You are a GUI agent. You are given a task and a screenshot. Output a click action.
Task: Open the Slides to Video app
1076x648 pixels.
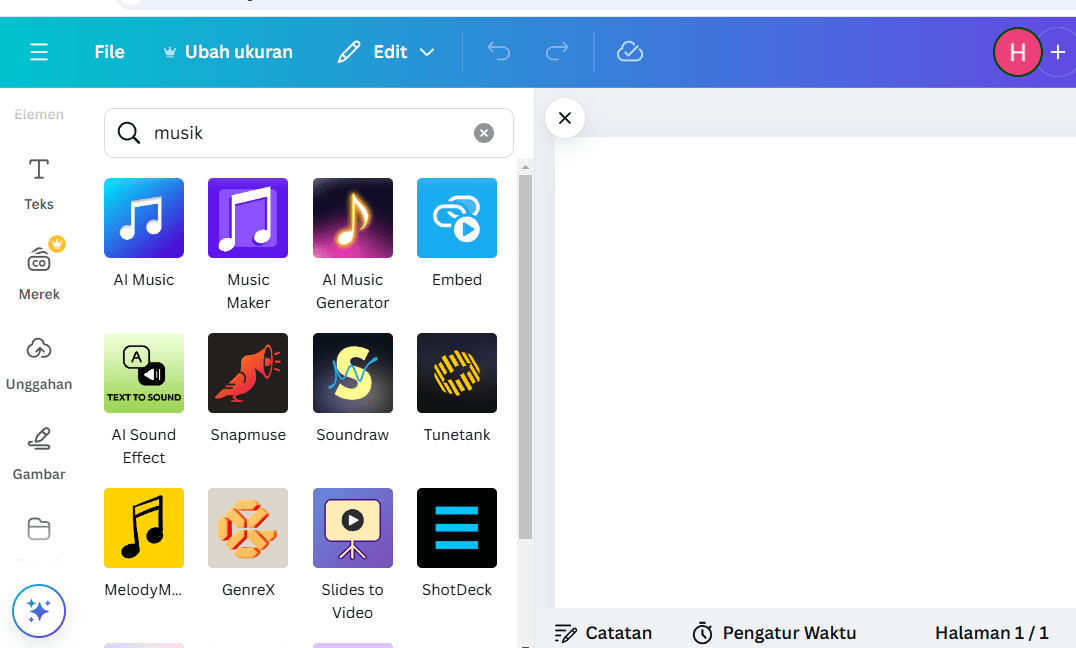pos(353,555)
